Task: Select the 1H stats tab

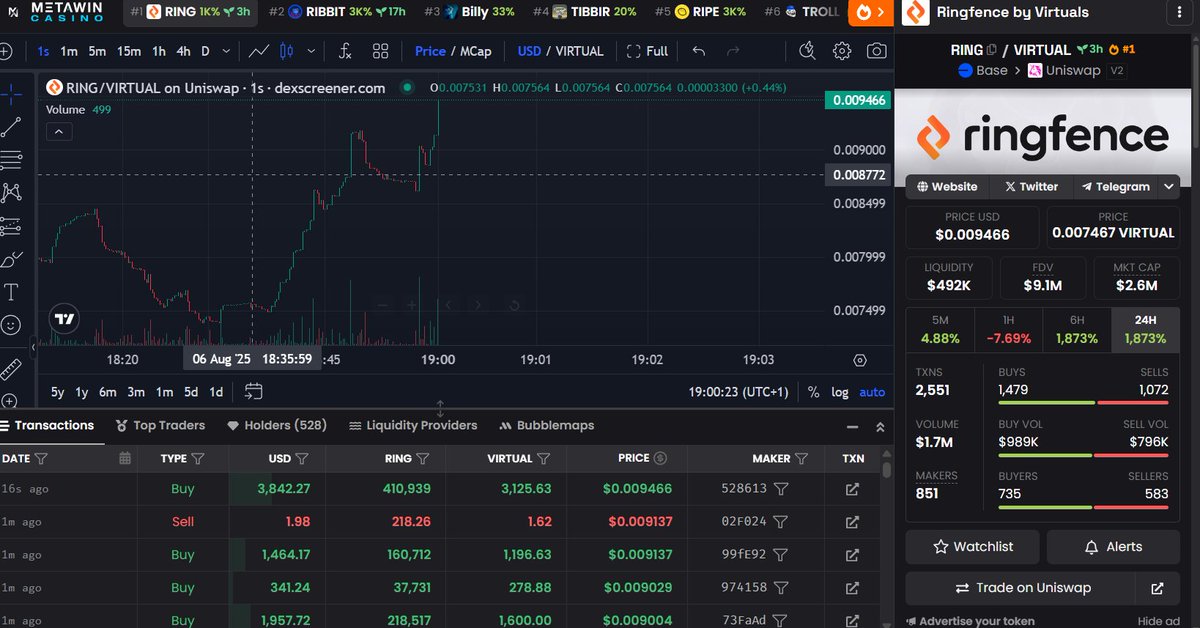Action: (x=1008, y=330)
